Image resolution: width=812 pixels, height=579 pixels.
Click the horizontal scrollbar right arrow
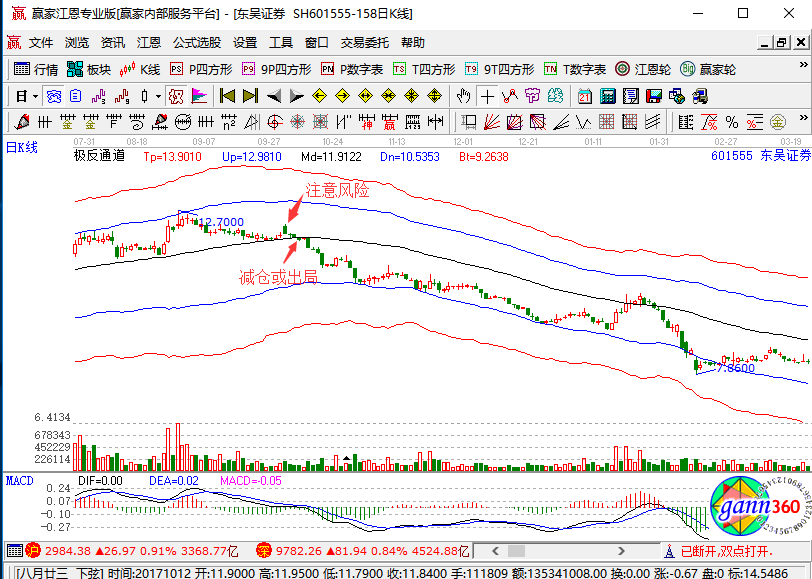point(621,551)
